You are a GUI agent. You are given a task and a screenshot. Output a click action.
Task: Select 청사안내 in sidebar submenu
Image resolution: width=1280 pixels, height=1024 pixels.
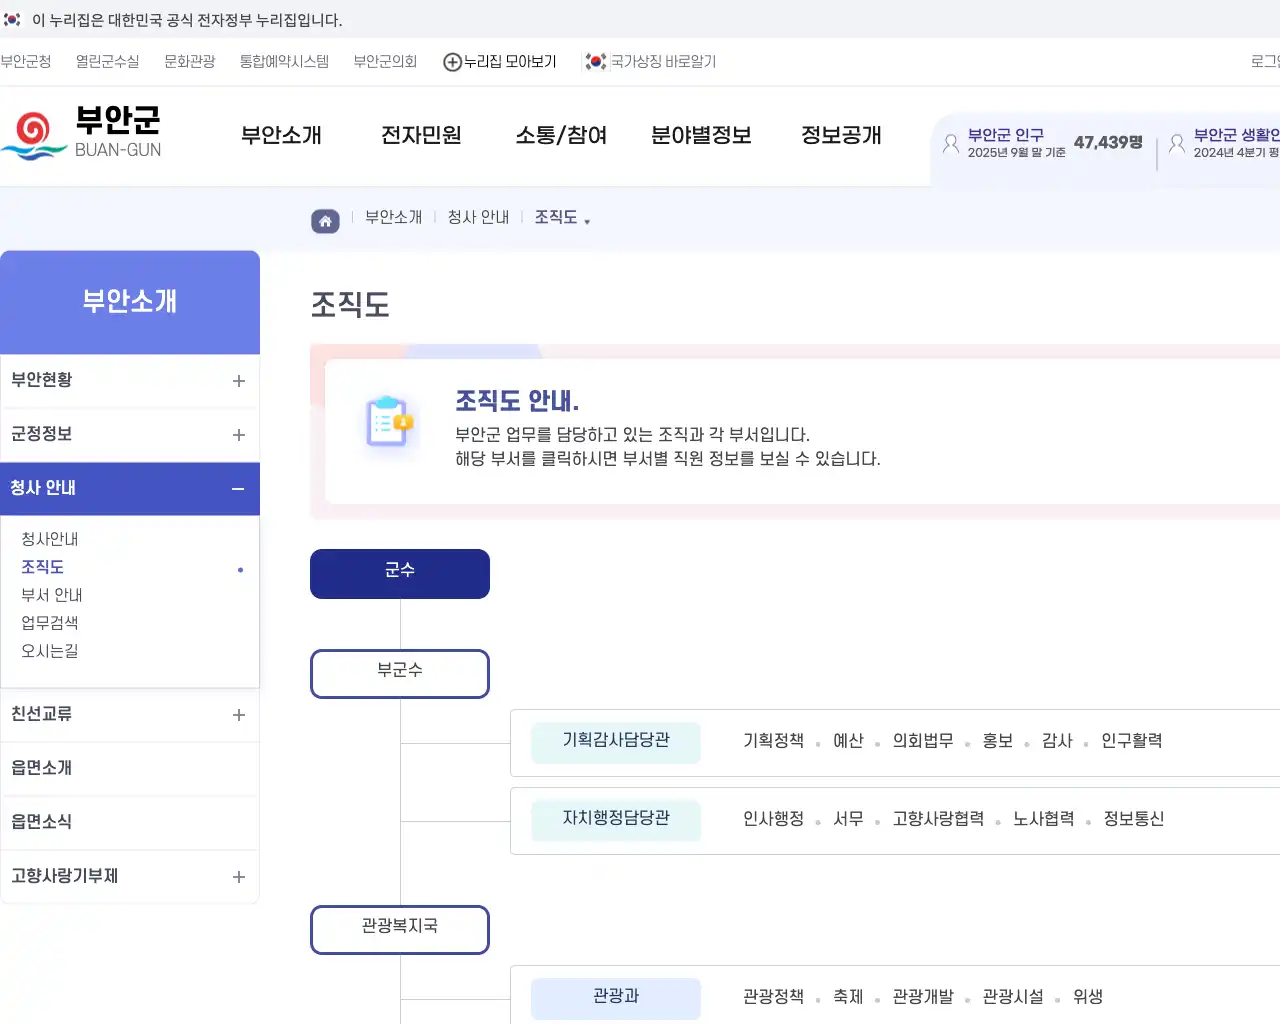[x=50, y=539]
